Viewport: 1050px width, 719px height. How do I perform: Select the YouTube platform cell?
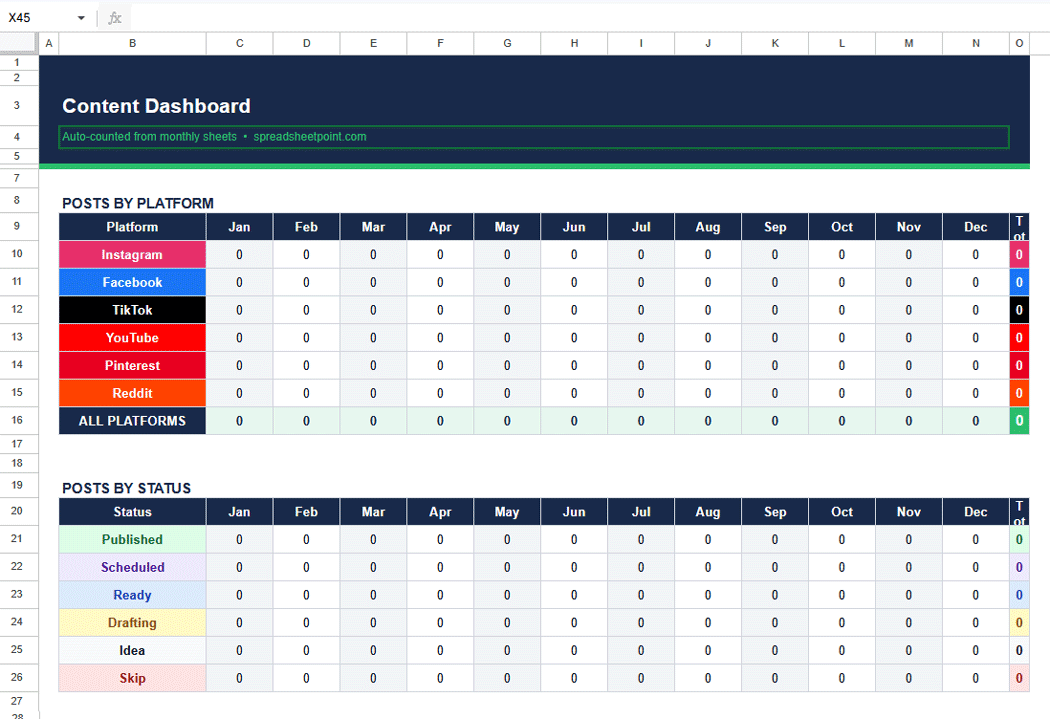tap(132, 337)
